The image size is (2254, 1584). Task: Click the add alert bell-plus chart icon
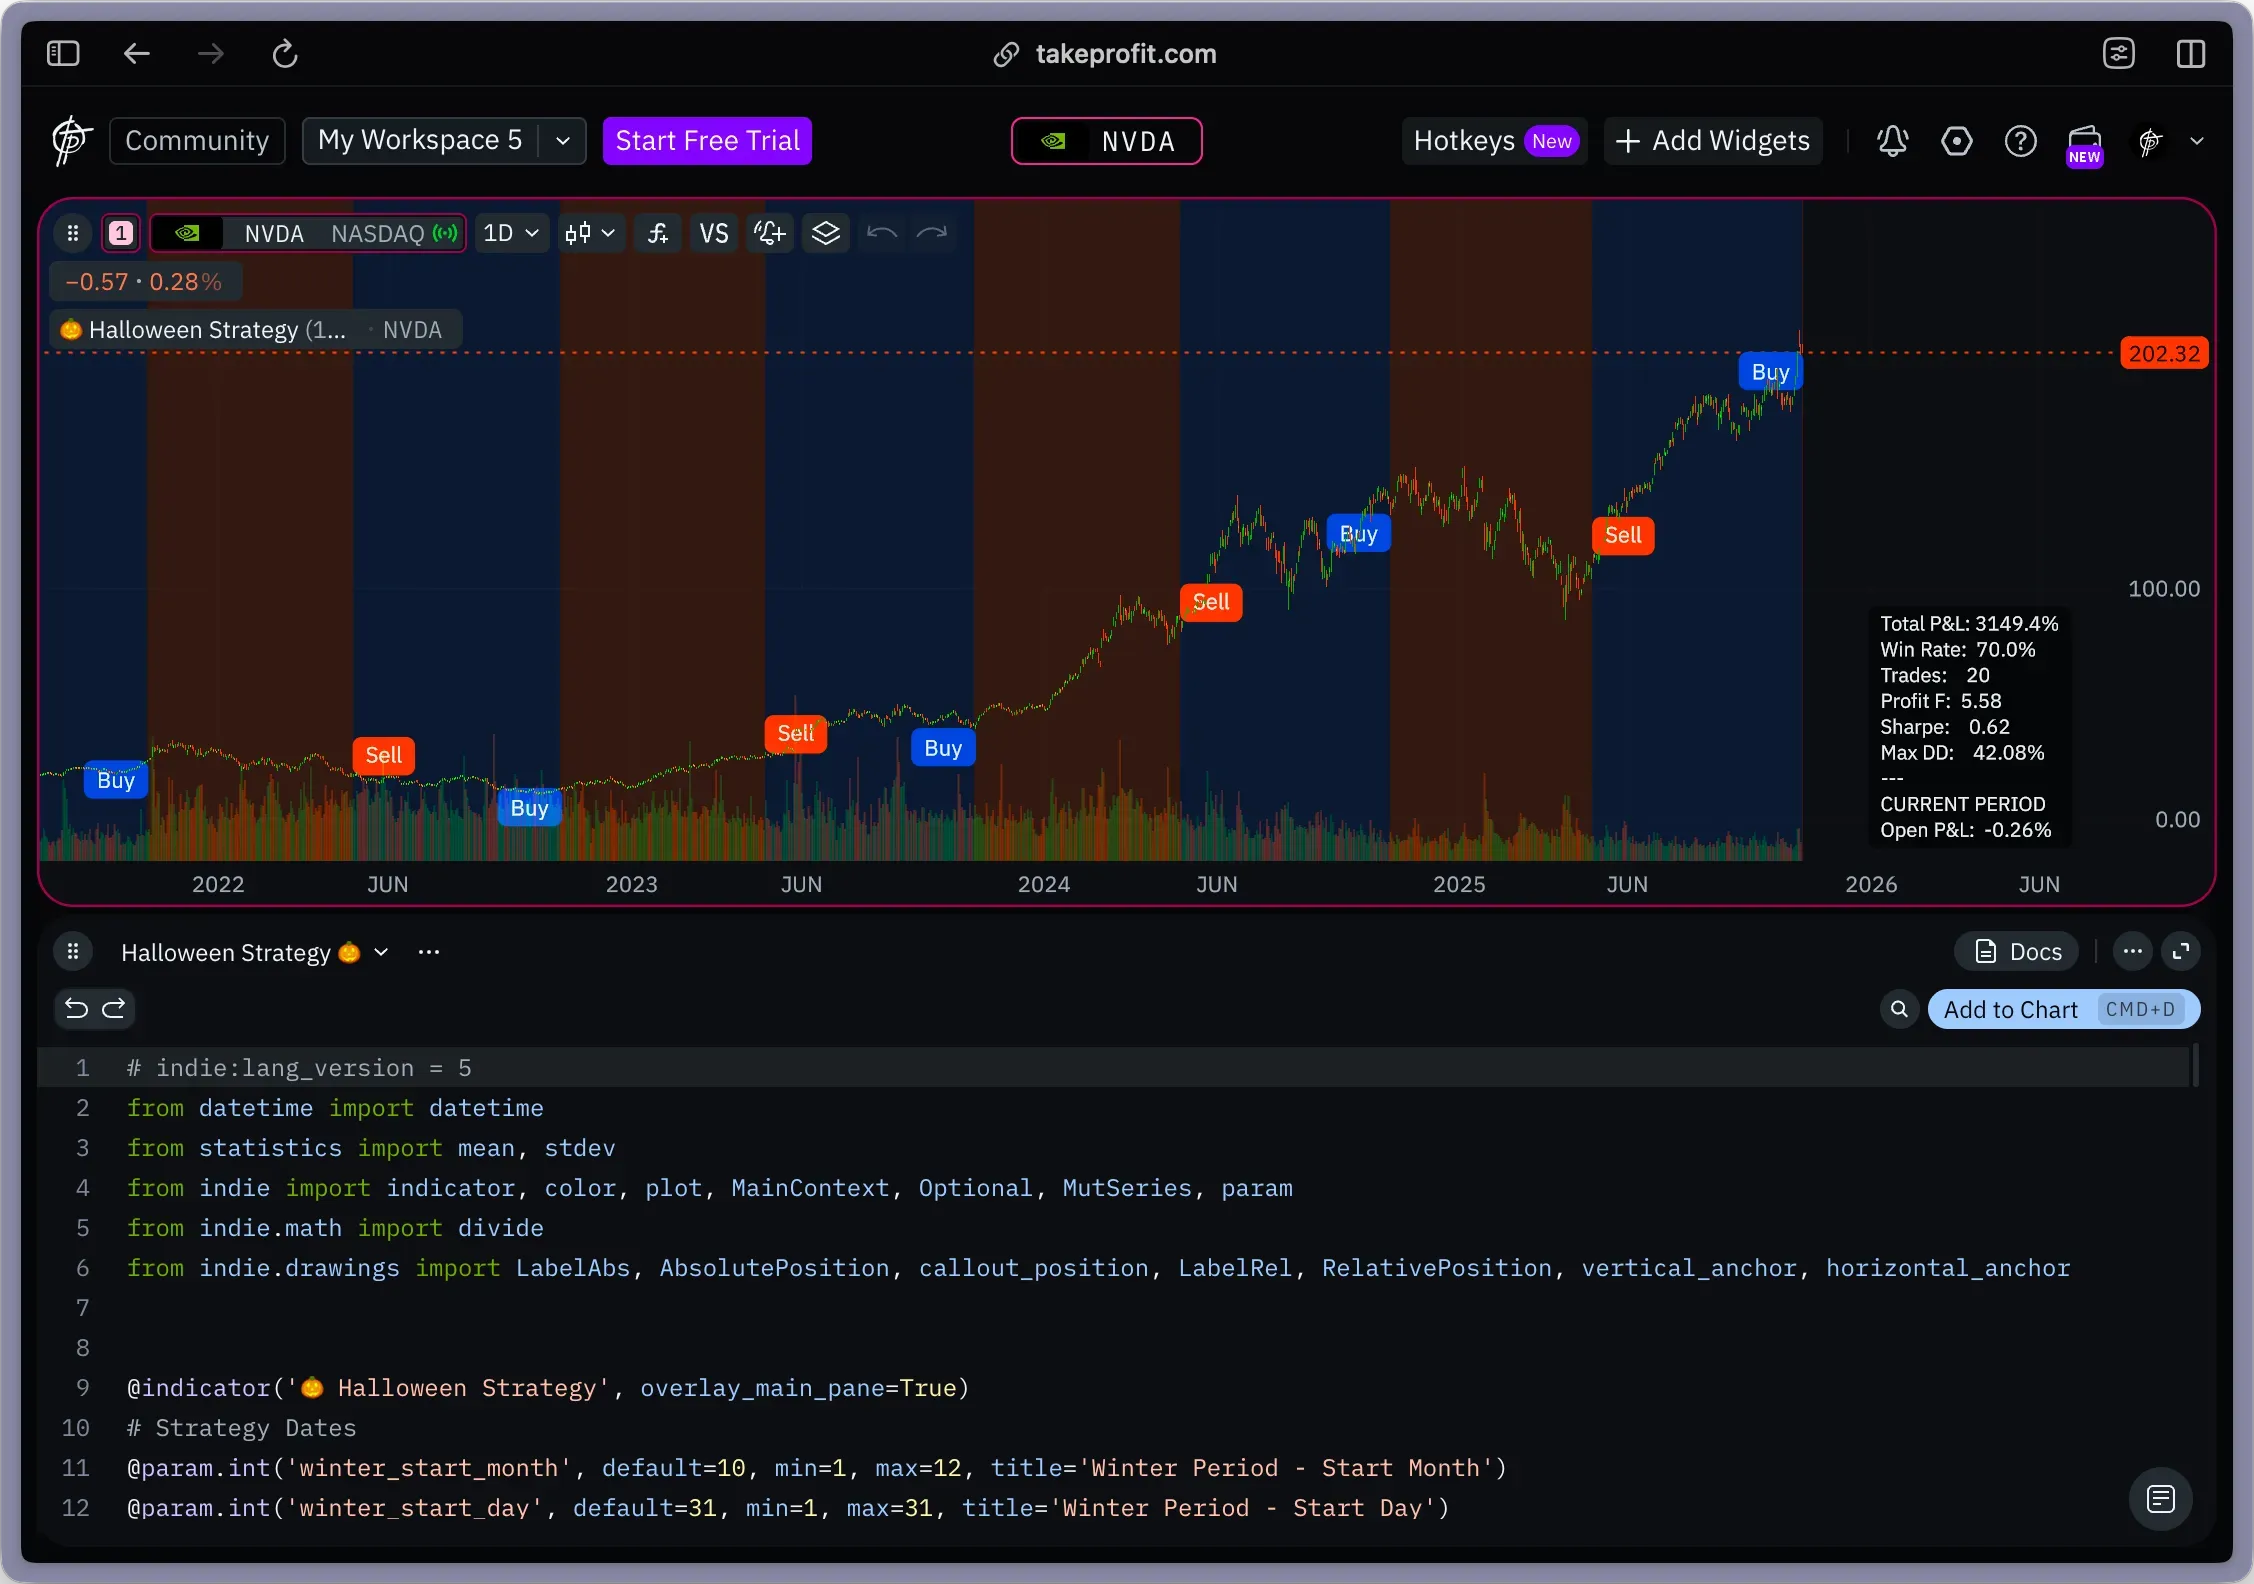(x=769, y=234)
